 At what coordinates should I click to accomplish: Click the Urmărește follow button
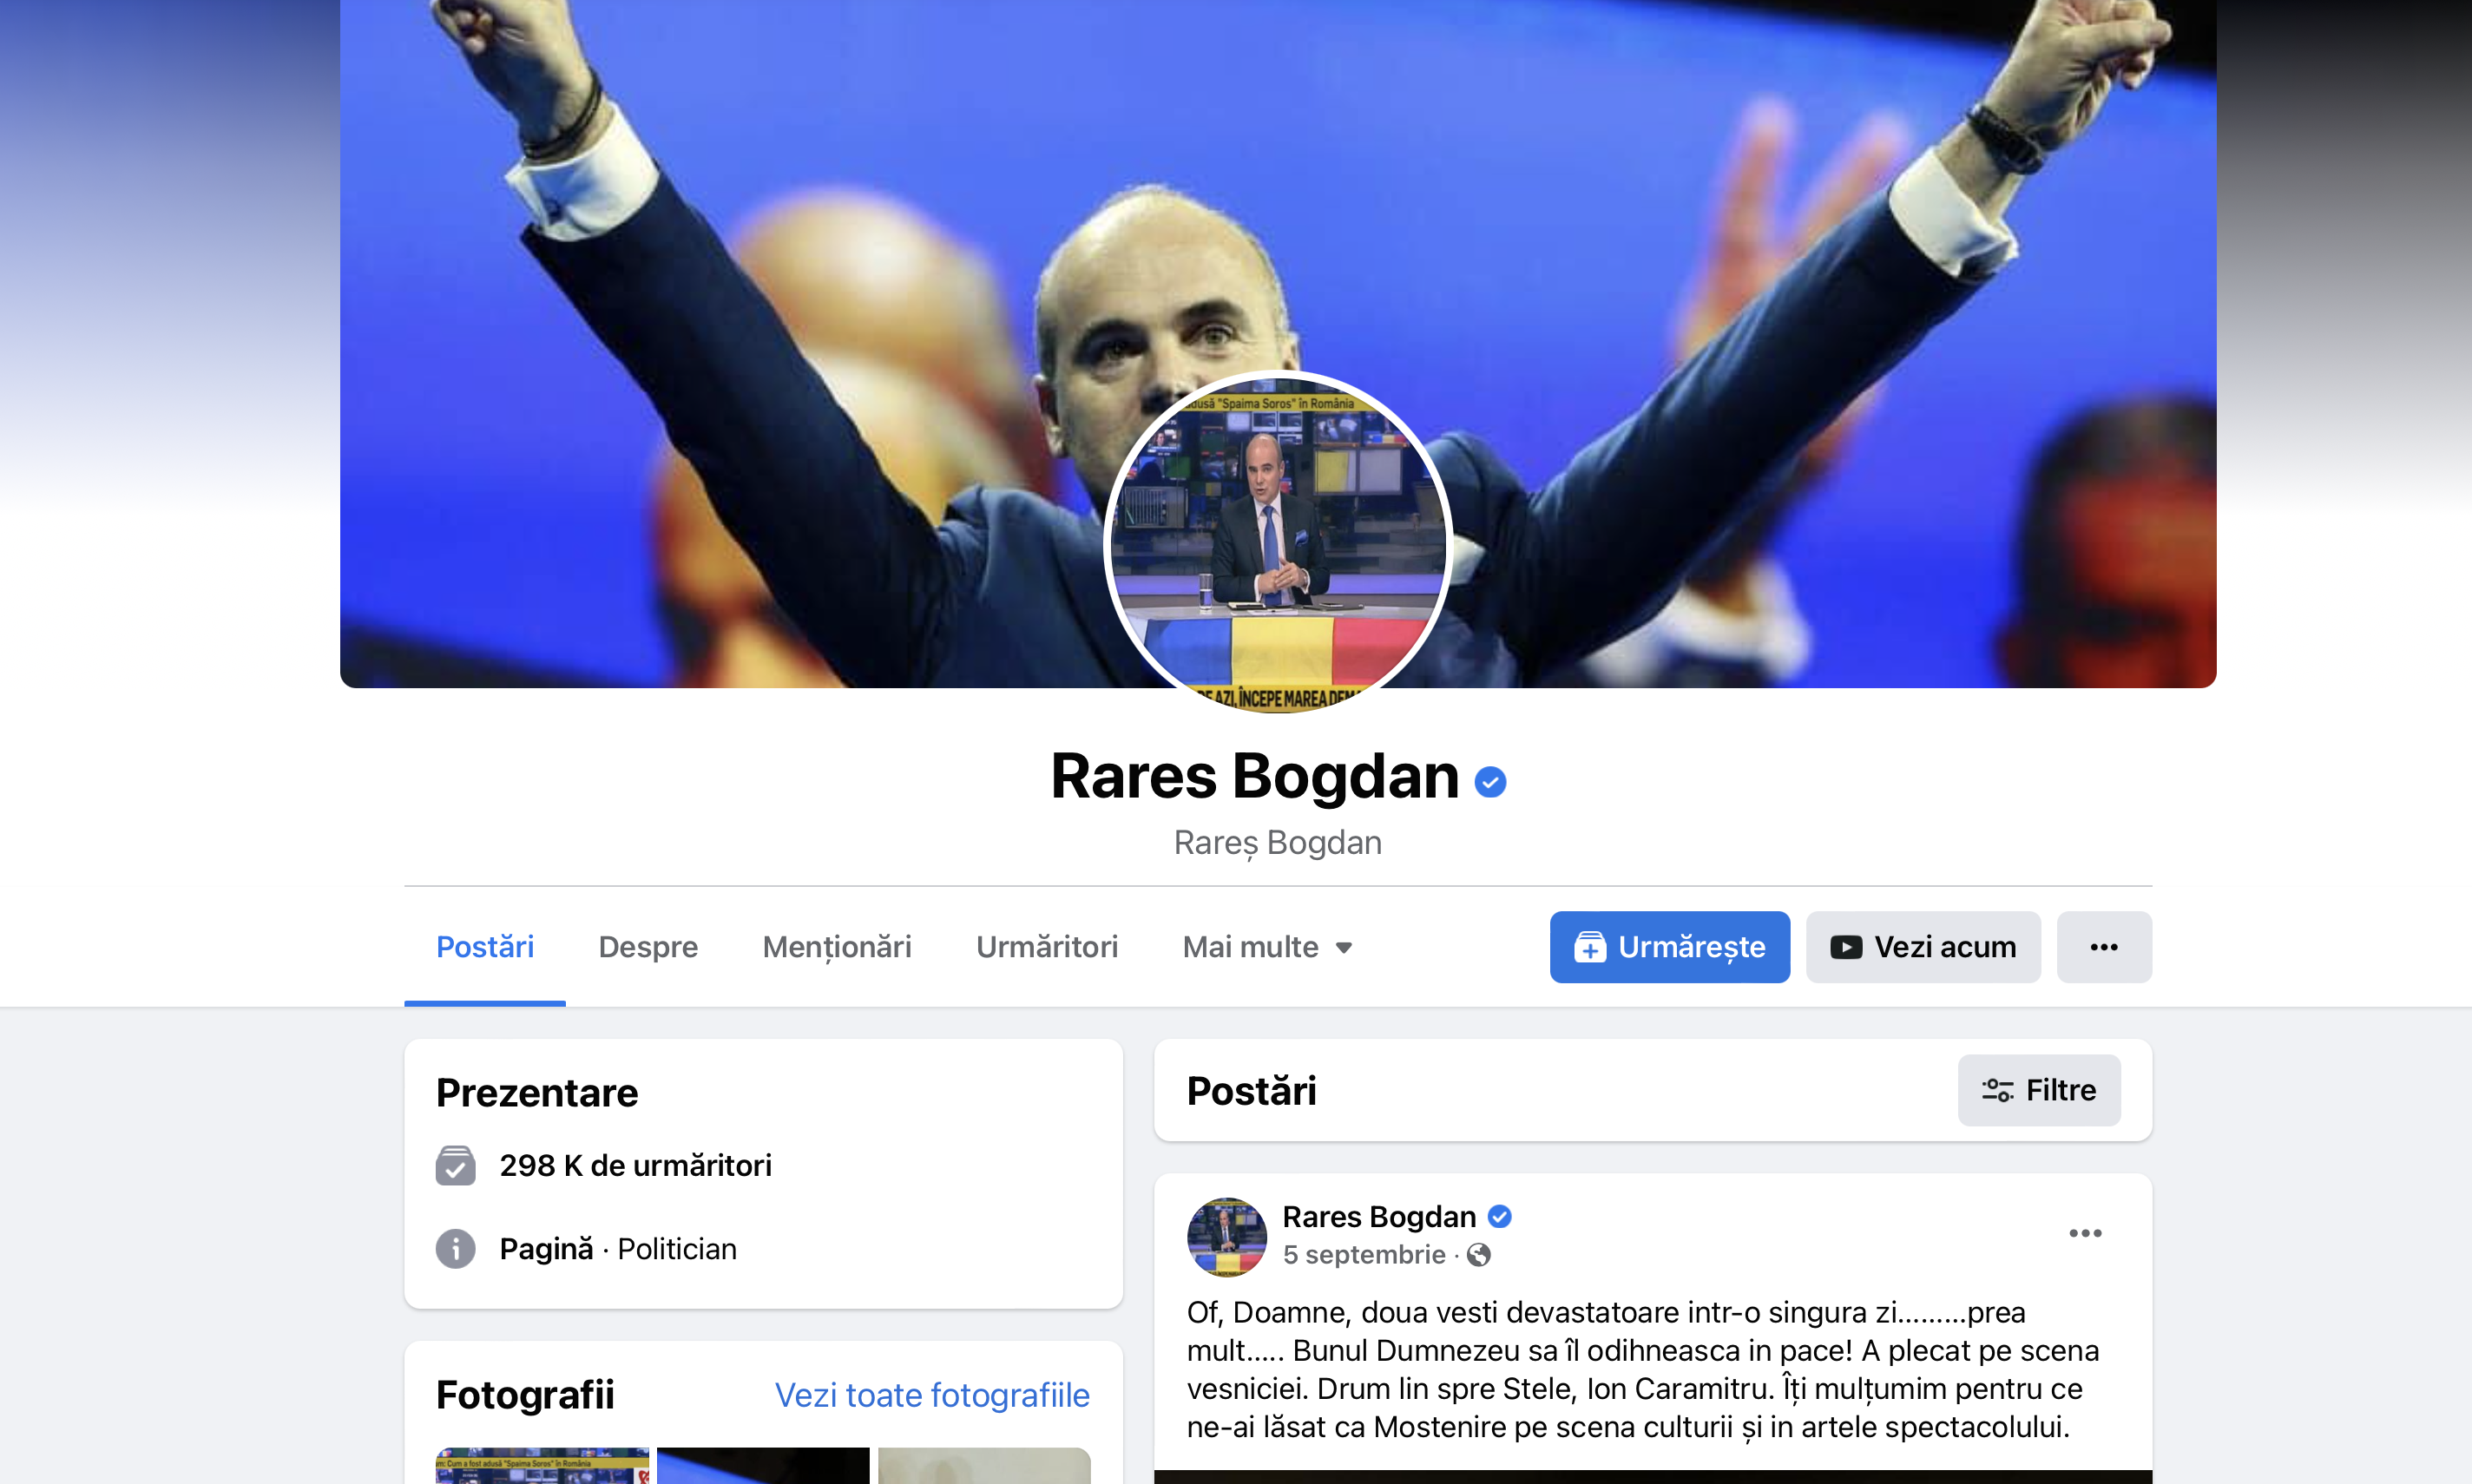pyautogui.click(x=1670, y=947)
